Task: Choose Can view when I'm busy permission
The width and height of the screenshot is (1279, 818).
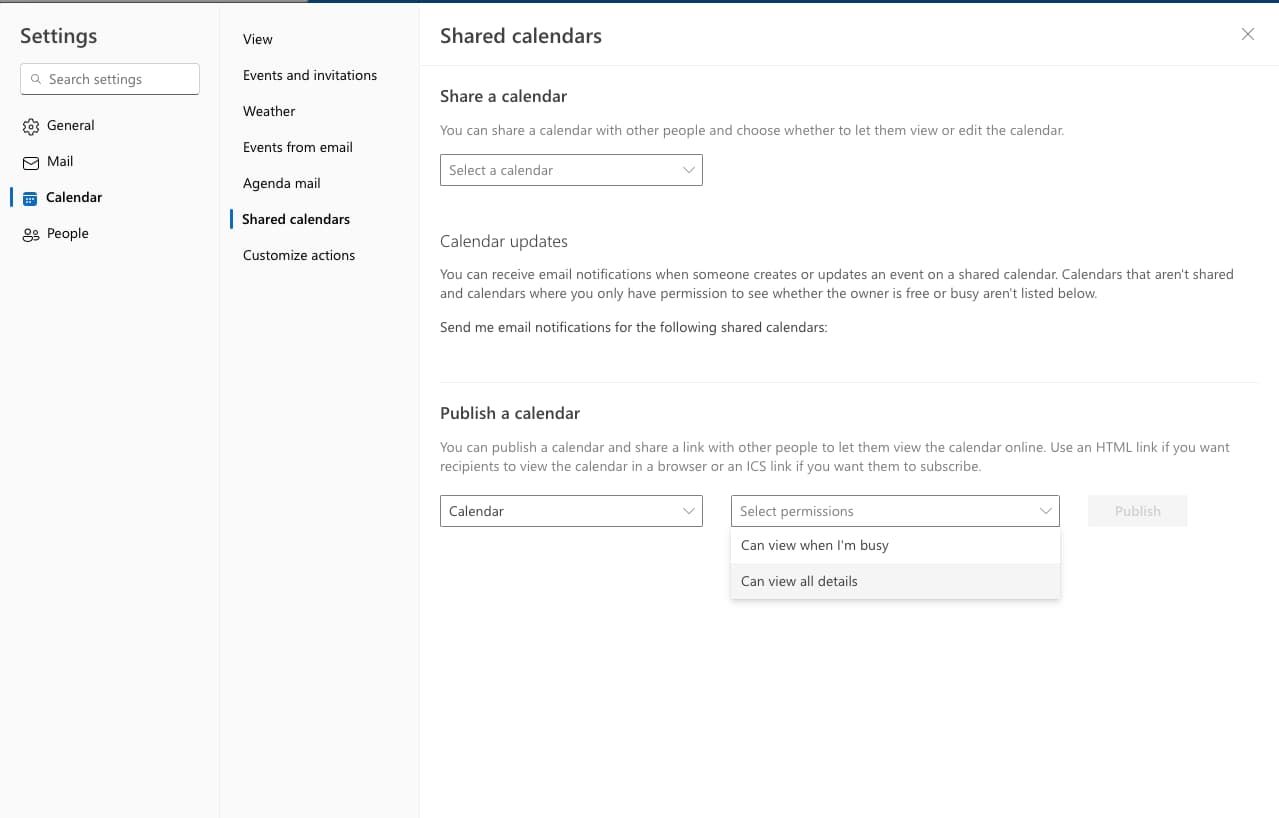Action: 814,545
